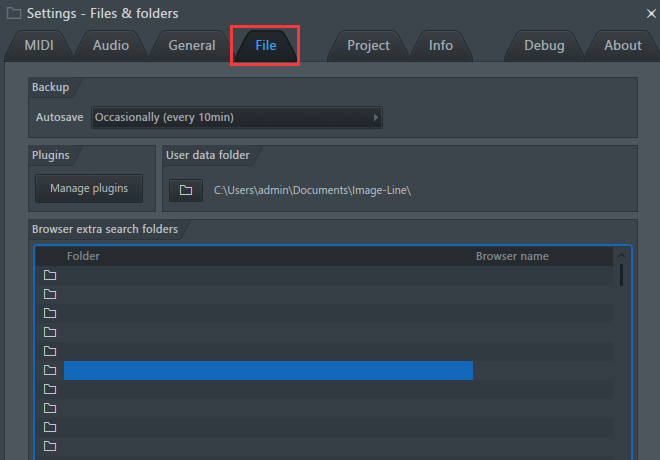Click the user data folder path text

[x=312, y=190]
